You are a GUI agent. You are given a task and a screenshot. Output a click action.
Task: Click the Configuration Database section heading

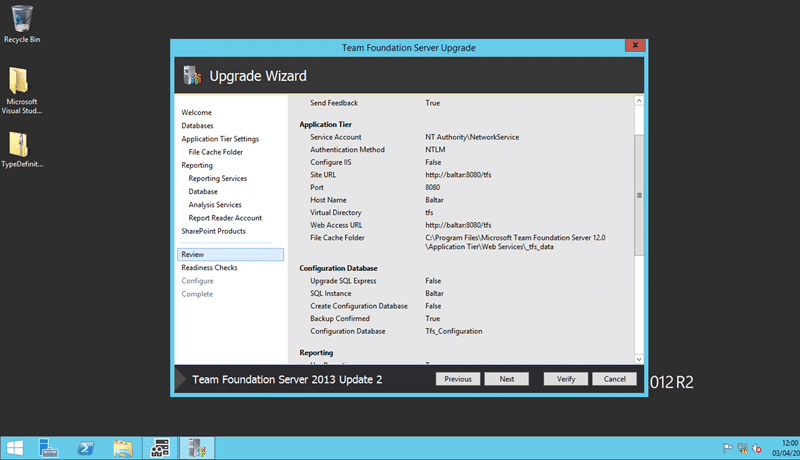pos(338,268)
